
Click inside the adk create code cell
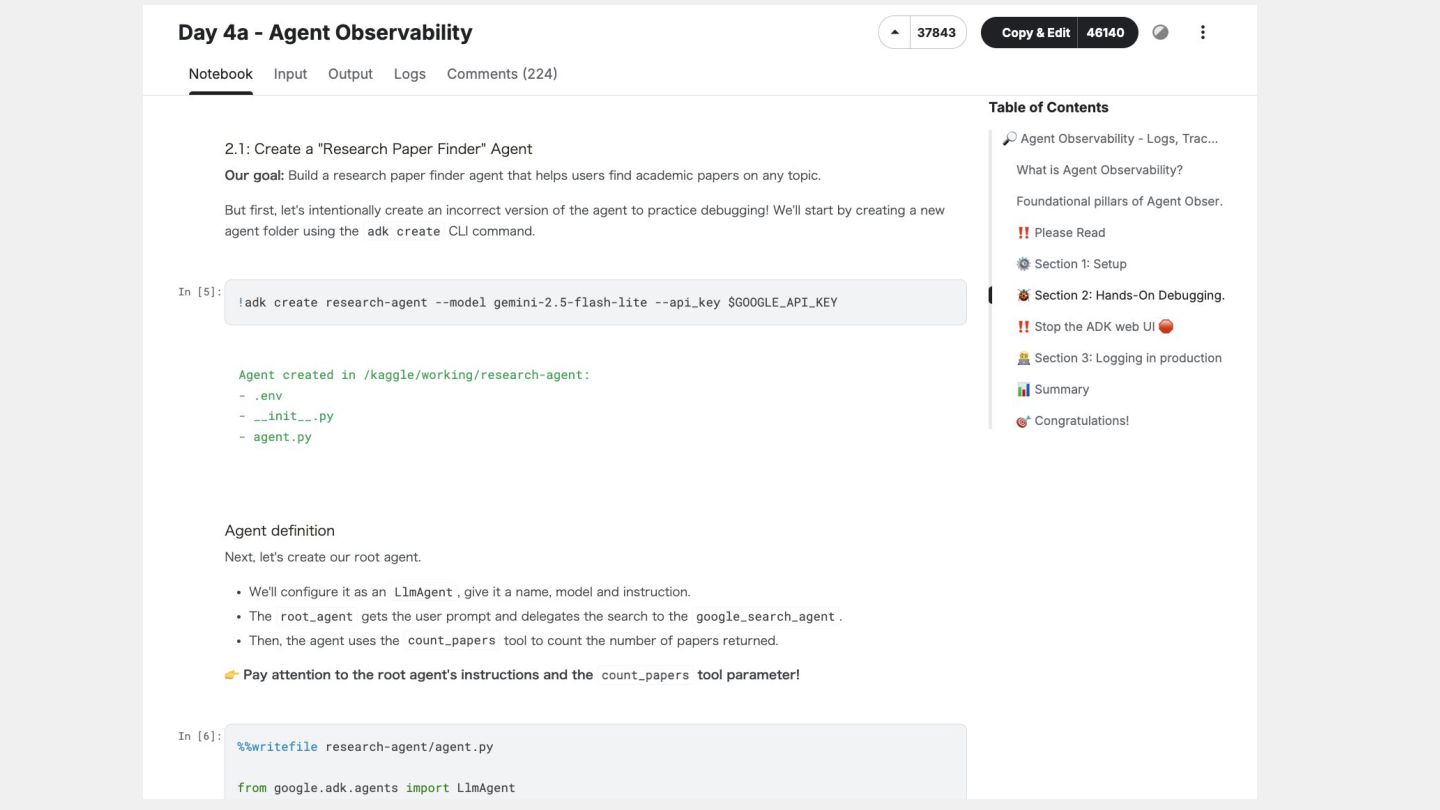(x=595, y=302)
